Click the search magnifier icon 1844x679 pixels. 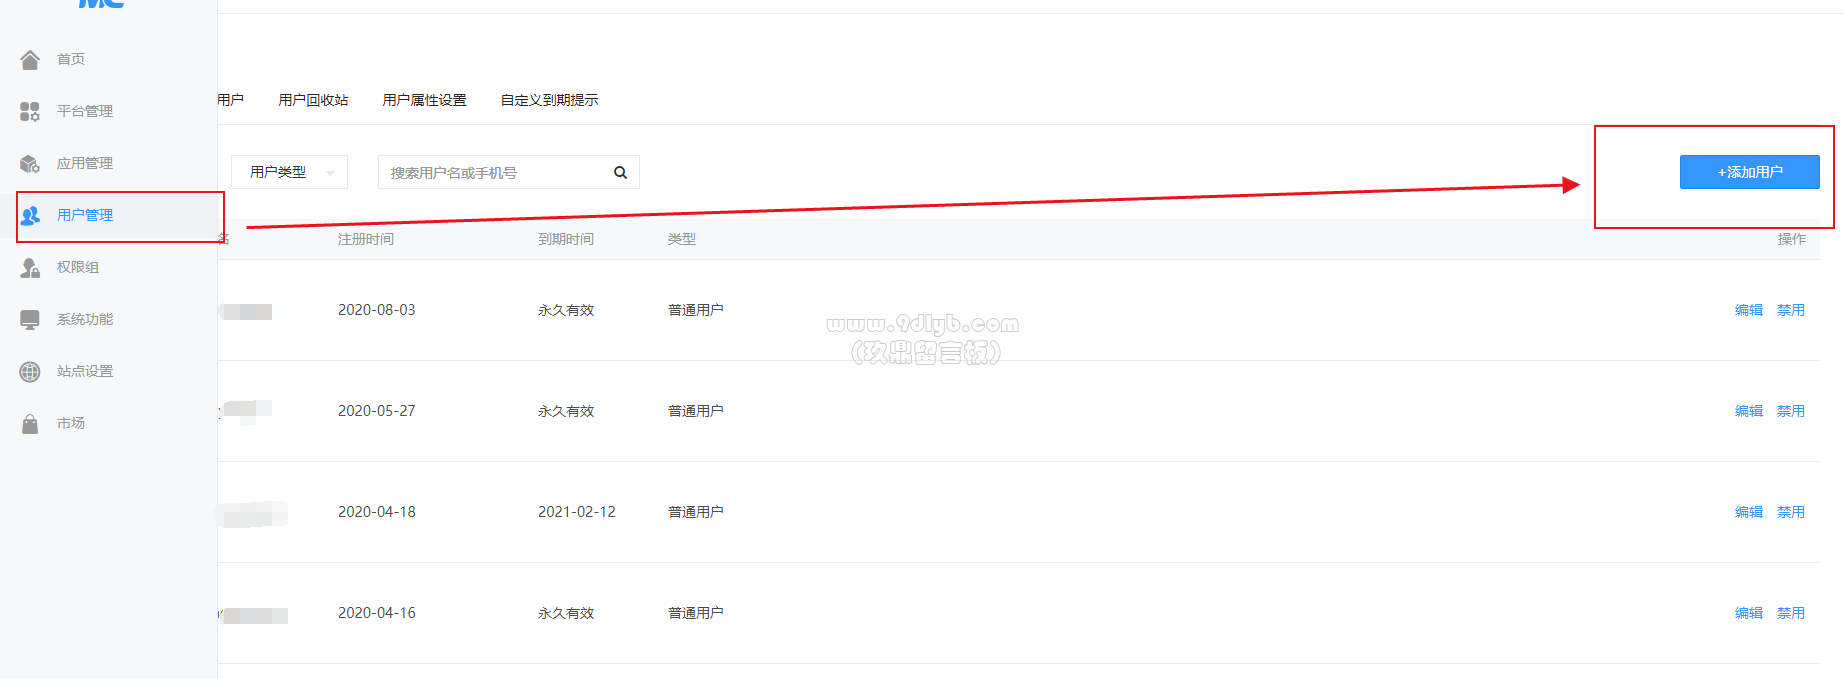(x=620, y=172)
